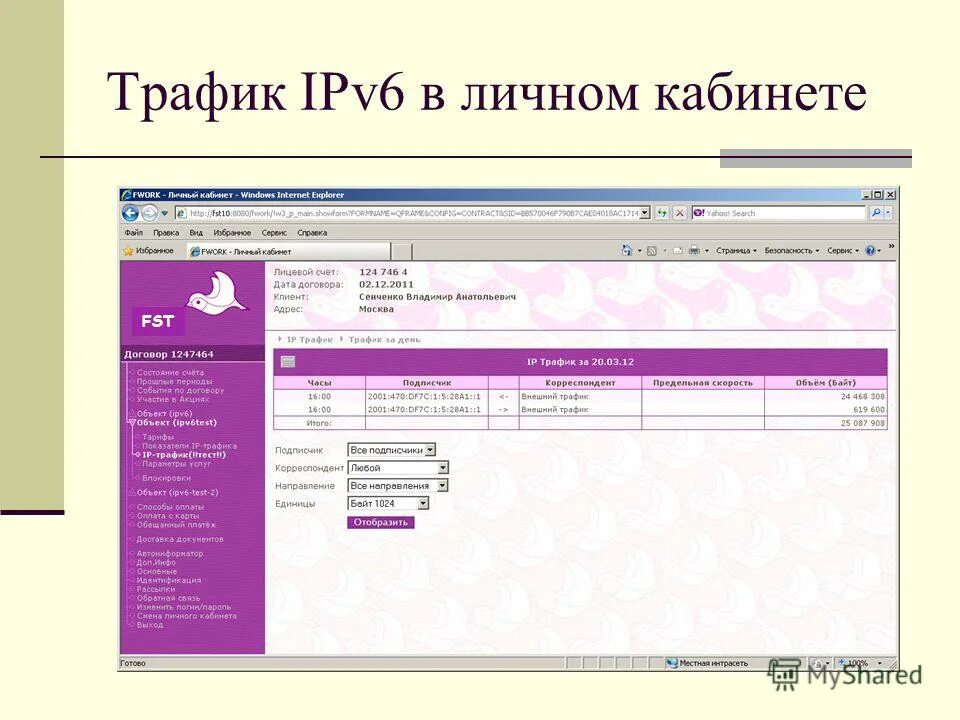Stop page loading with the red X icon
The width and height of the screenshot is (960, 720).
click(x=678, y=214)
